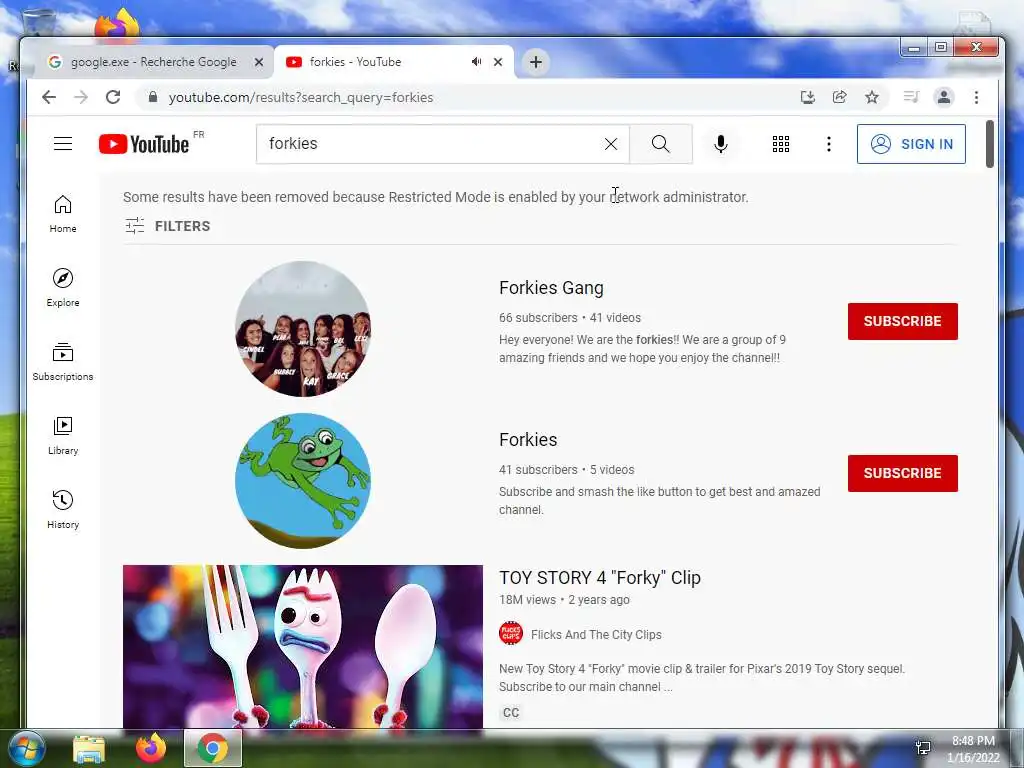Screen dimensions: 1024x768
Task: Open Flicks And The City Clips channel
Action: [596, 635]
